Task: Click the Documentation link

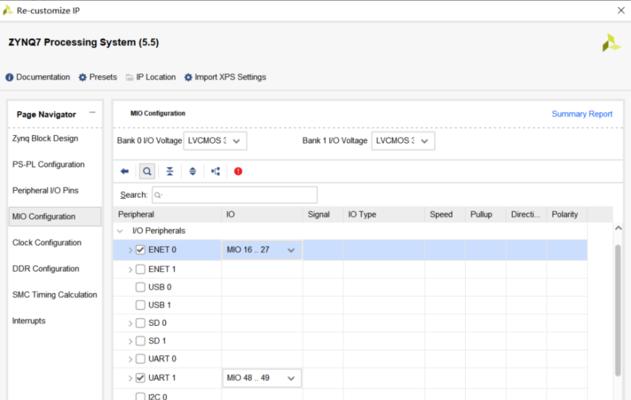Action: [43, 77]
